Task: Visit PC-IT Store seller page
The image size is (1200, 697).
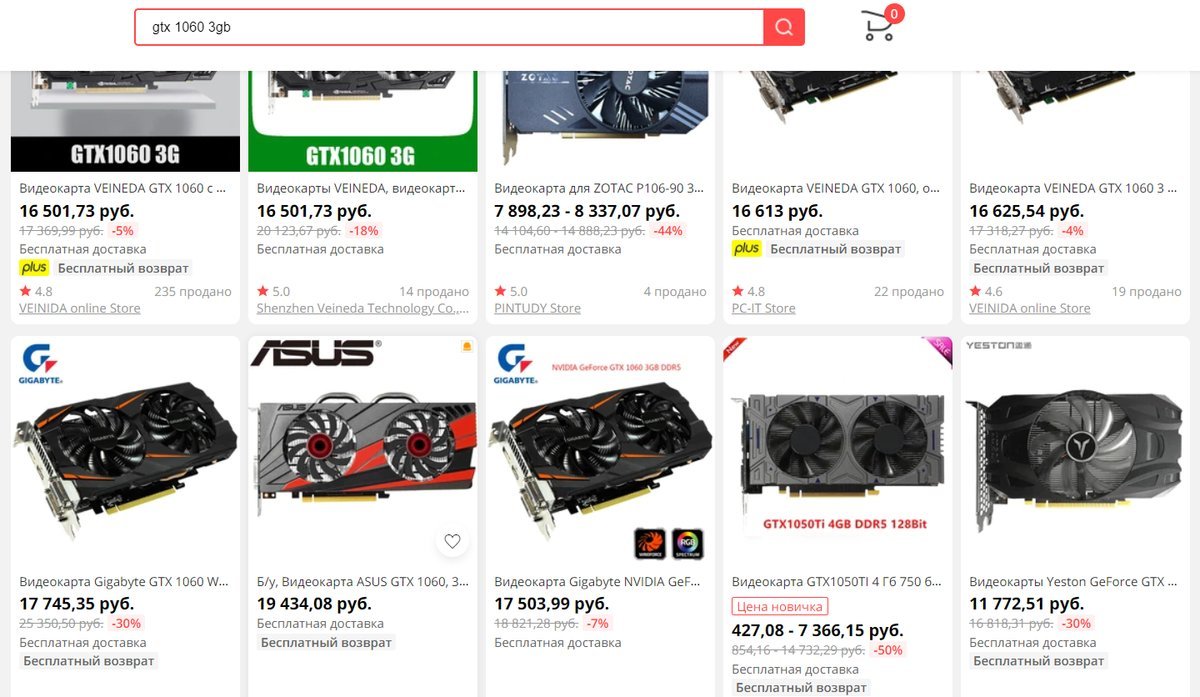Action: point(764,308)
